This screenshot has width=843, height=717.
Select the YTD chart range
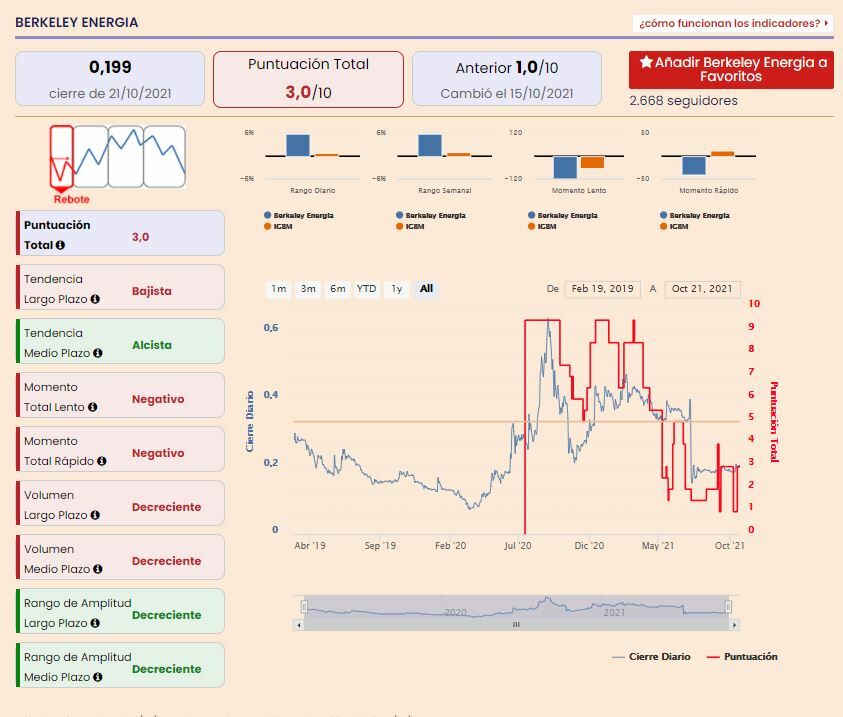[366, 289]
